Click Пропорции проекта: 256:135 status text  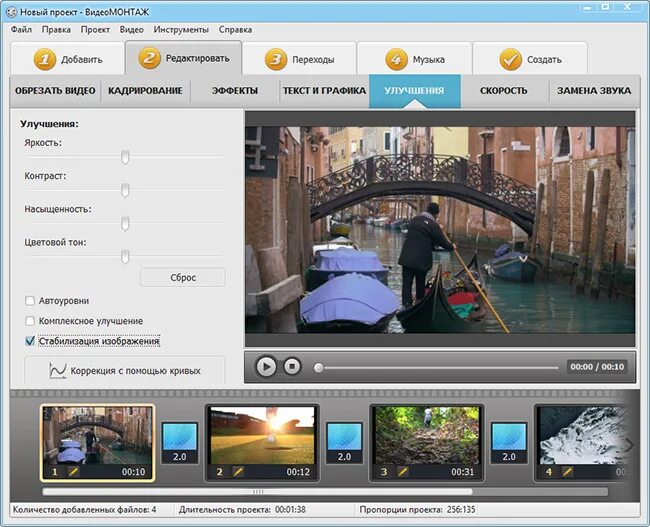(417, 510)
